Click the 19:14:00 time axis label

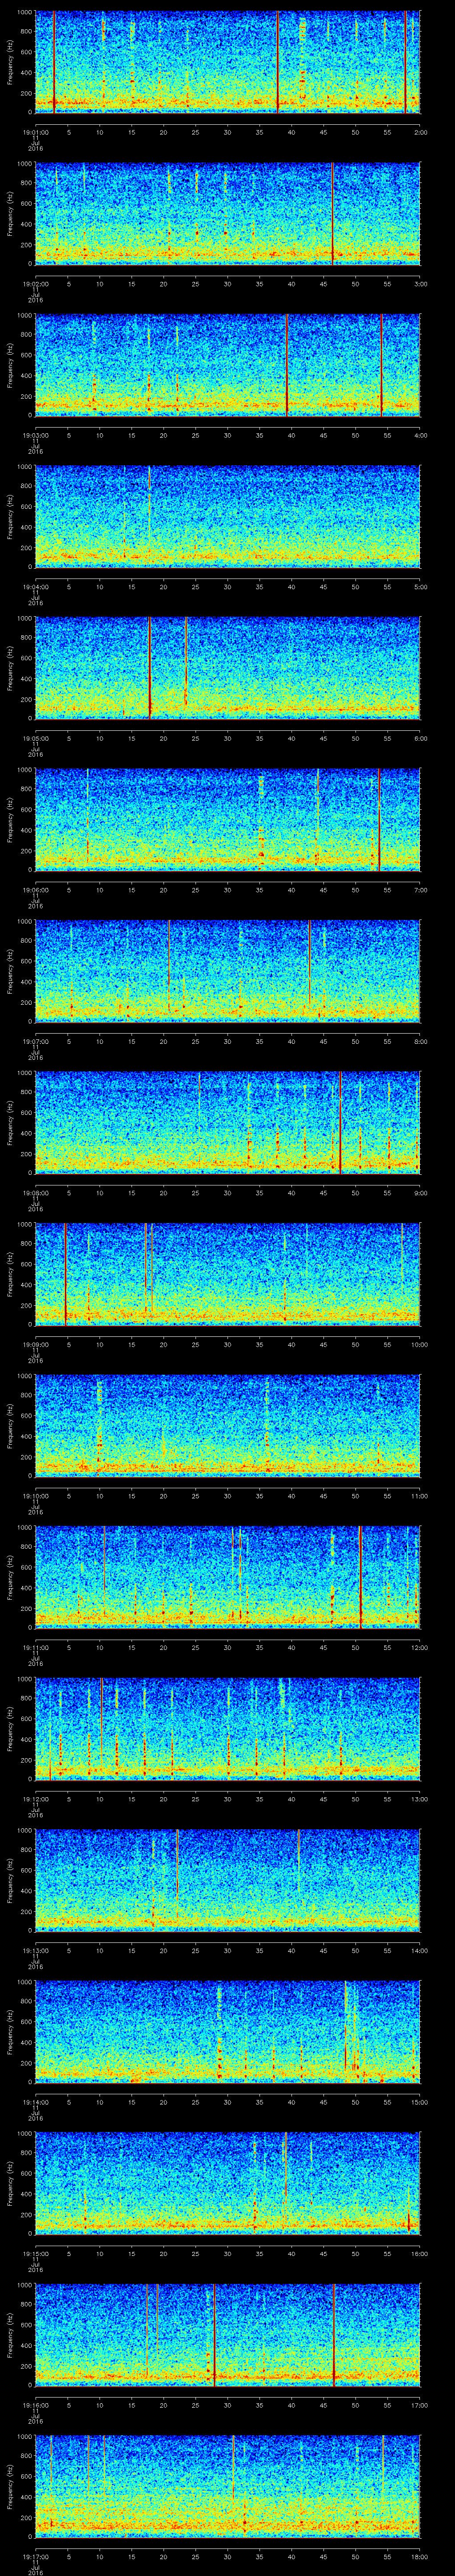[x=35, y=2101]
